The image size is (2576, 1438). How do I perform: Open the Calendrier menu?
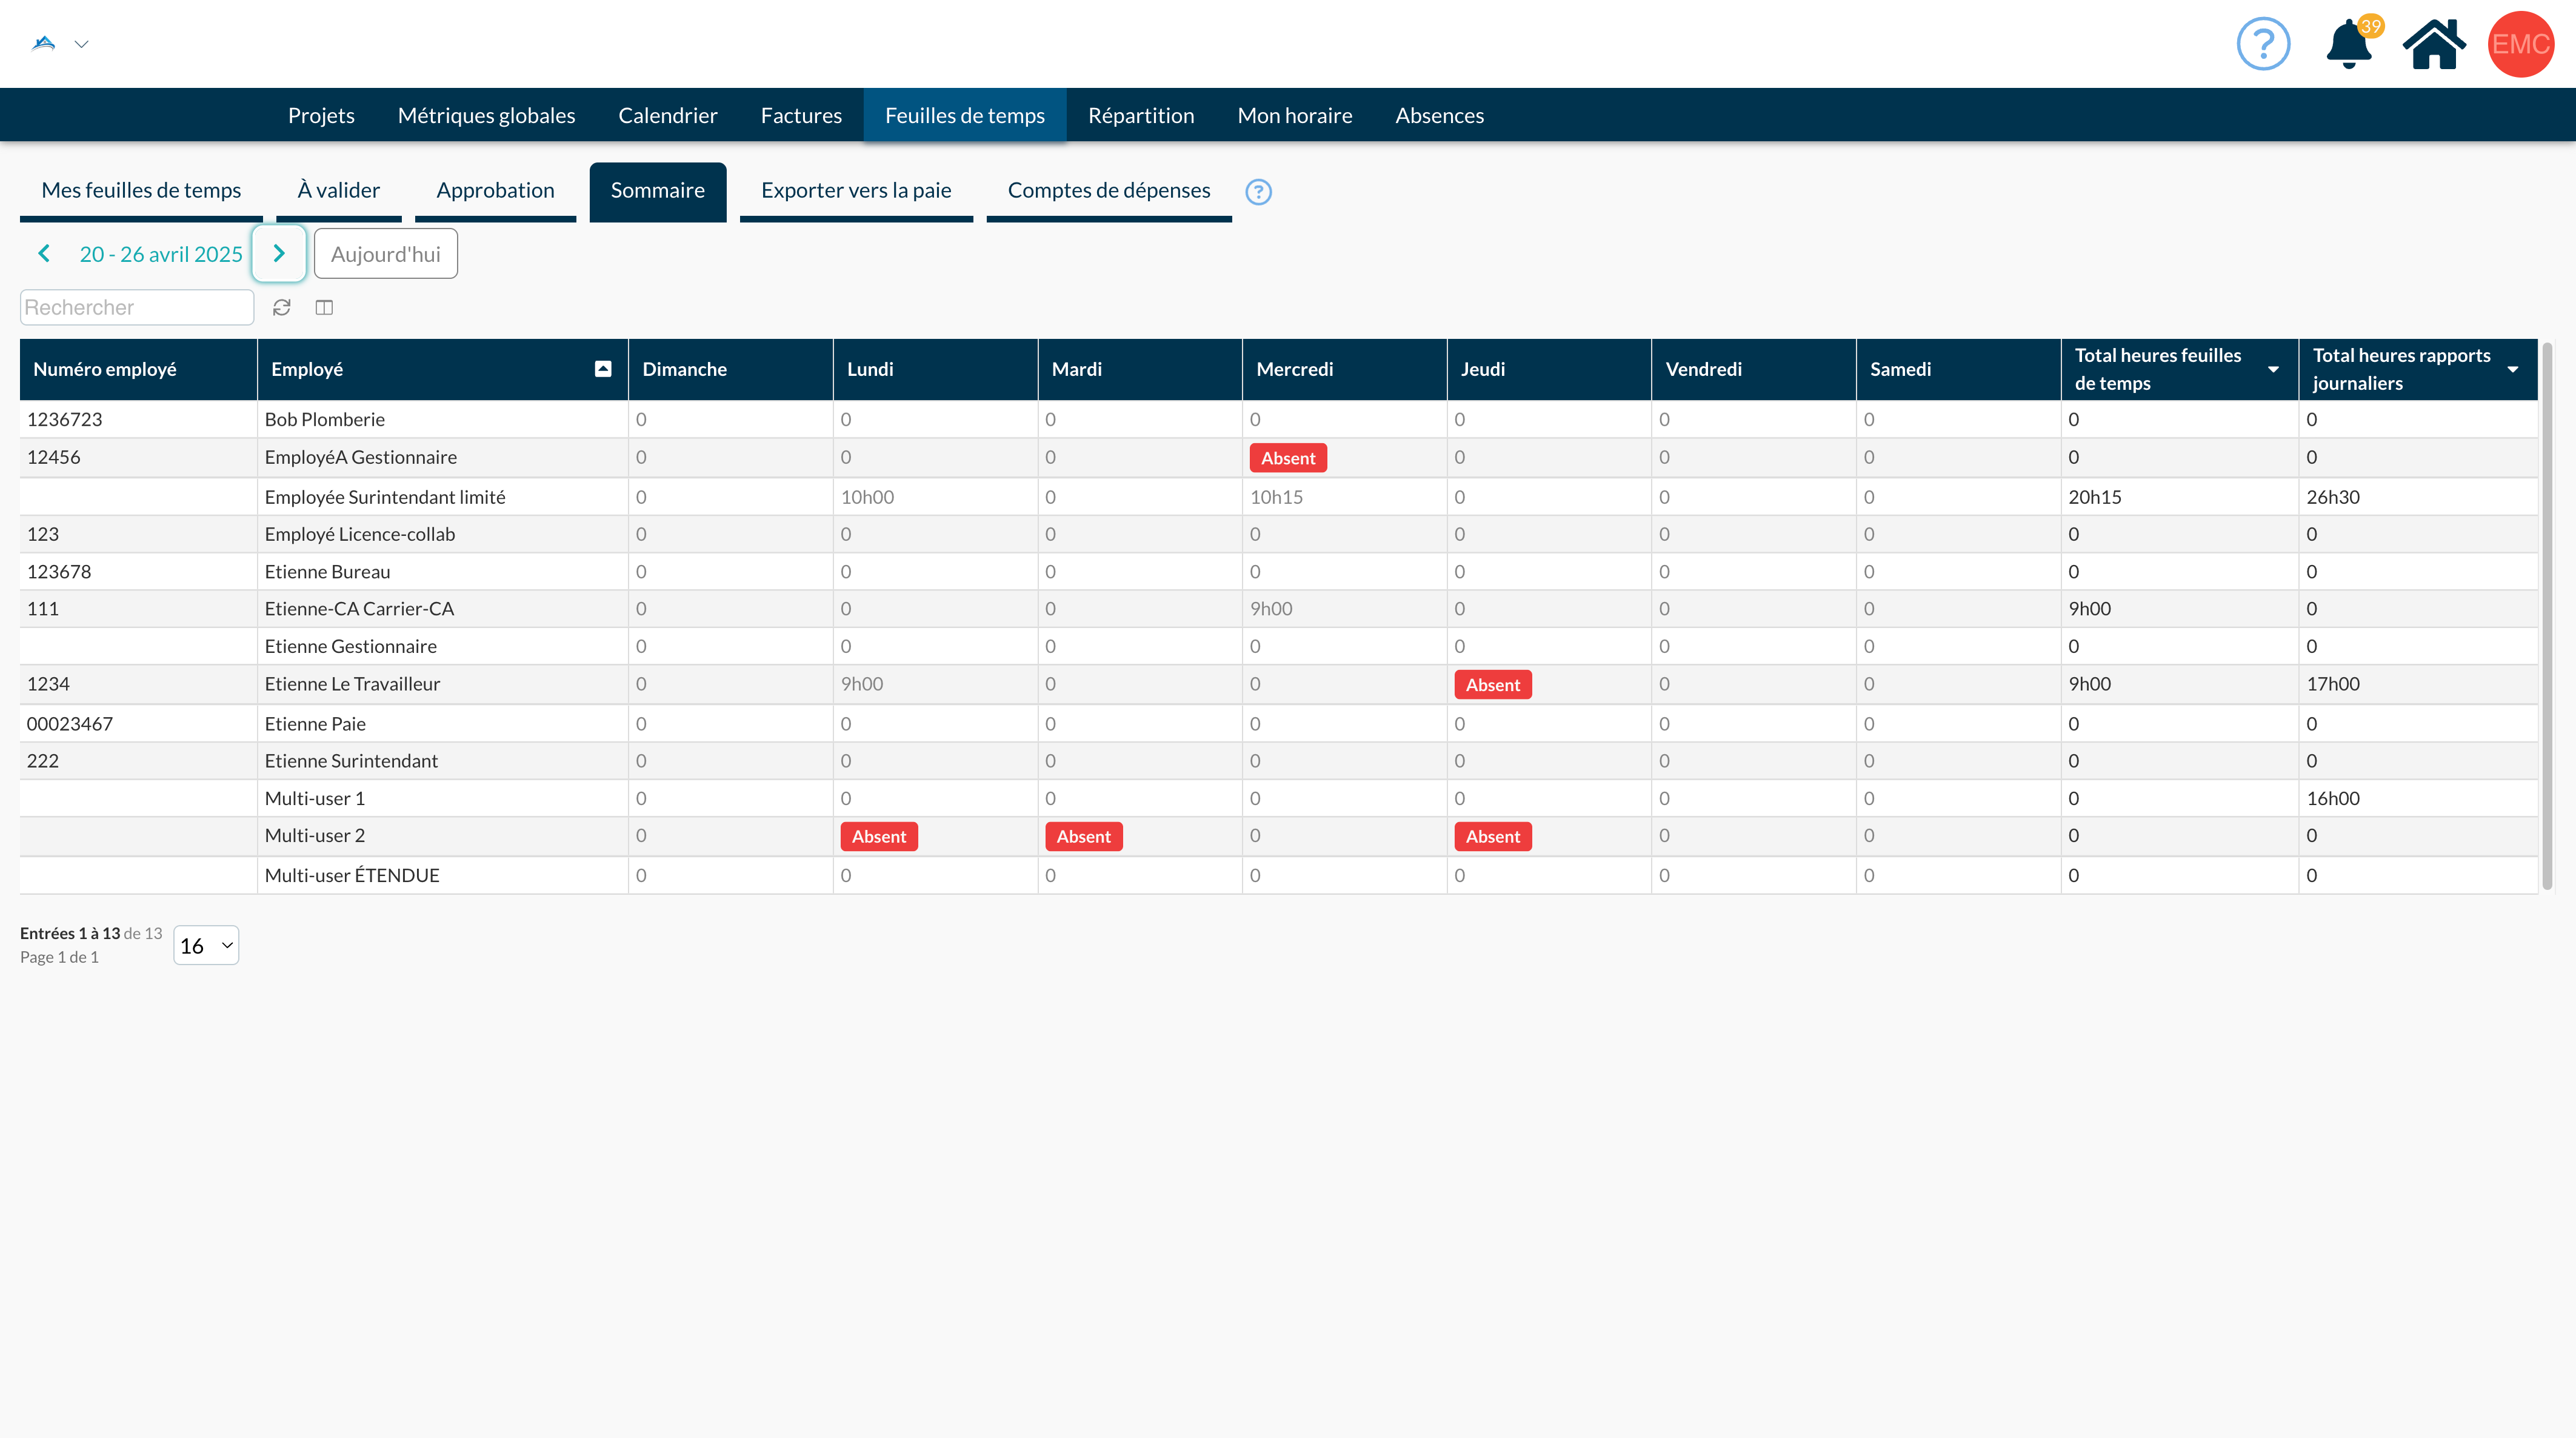click(x=668, y=116)
